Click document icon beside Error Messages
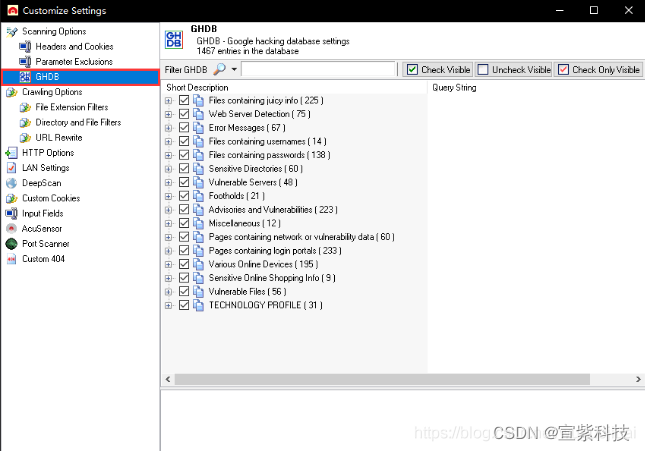The height and width of the screenshot is (451, 645). pyautogui.click(x=199, y=128)
